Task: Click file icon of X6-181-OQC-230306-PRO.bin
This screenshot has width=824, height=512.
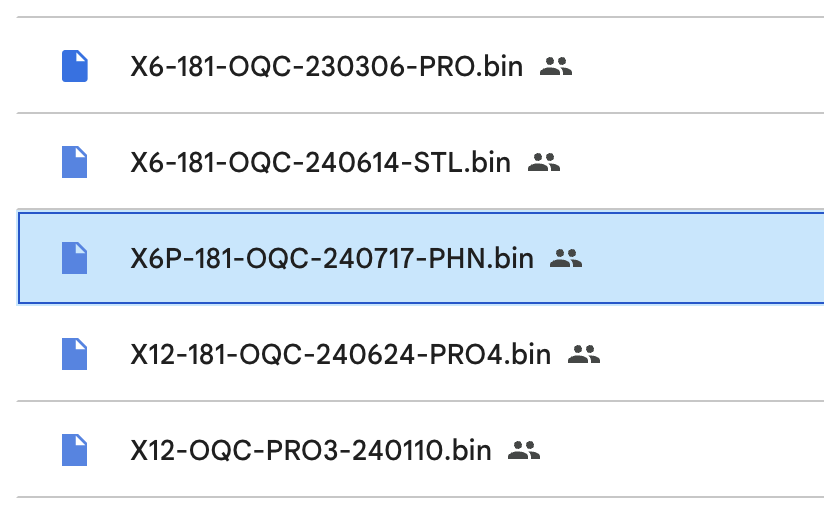Action: [75, 66]
